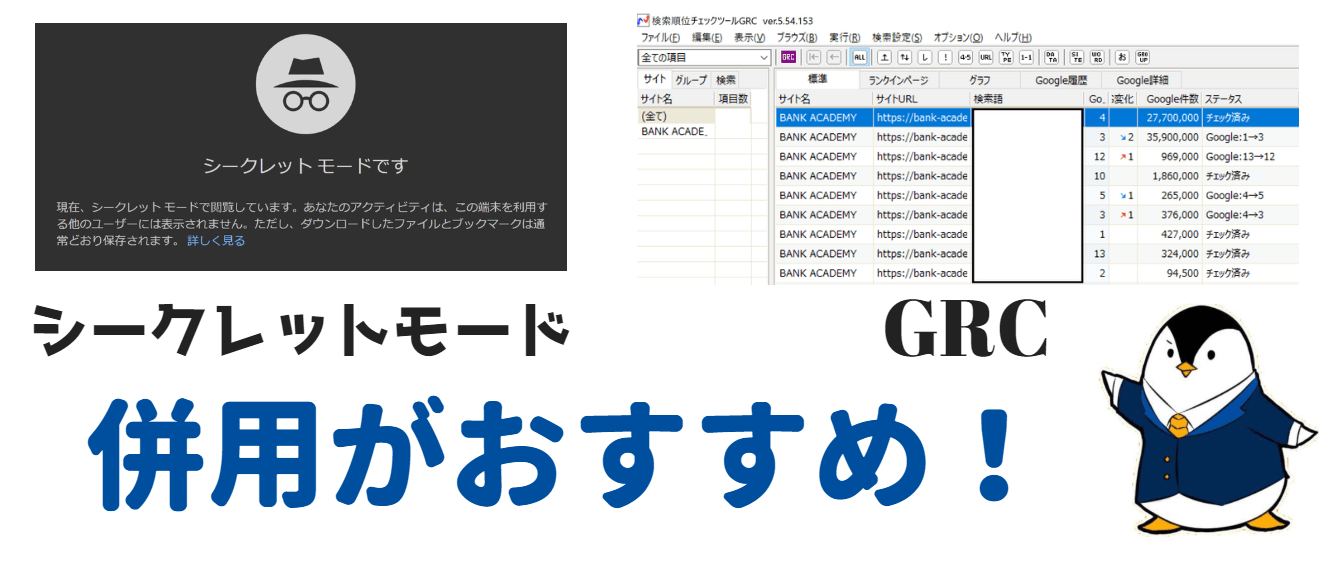Click the incognito hat-and-glasses icon
1332x563 pixels.
coord(306,84)
